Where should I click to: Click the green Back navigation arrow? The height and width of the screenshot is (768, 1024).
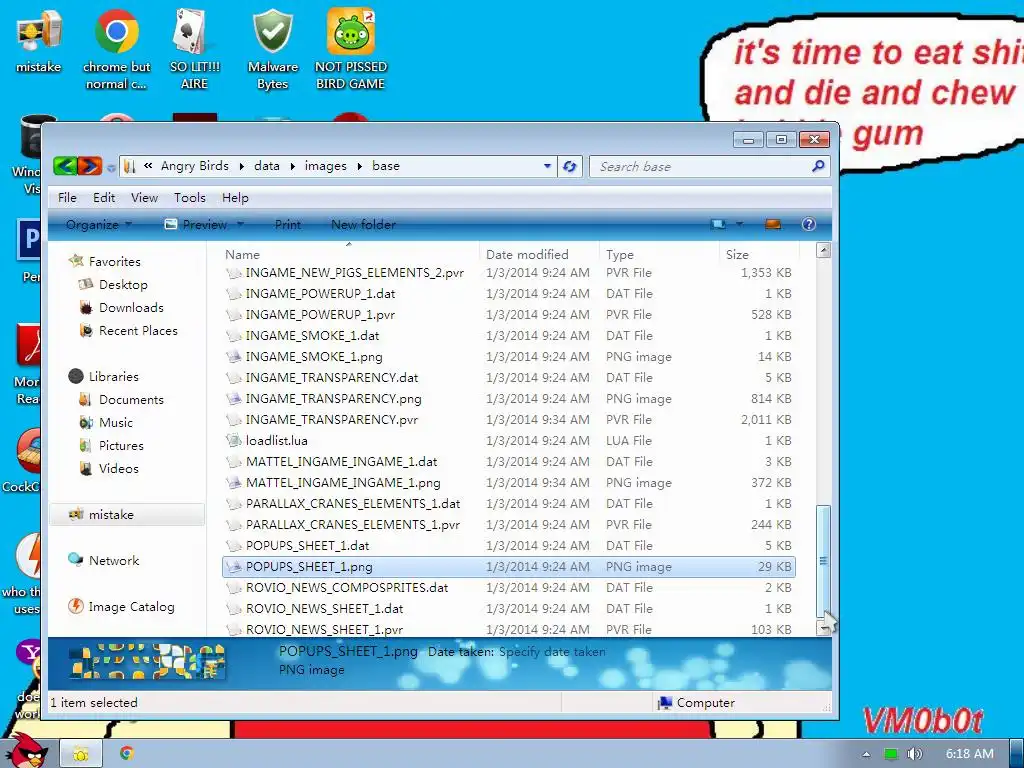(65, 166)
